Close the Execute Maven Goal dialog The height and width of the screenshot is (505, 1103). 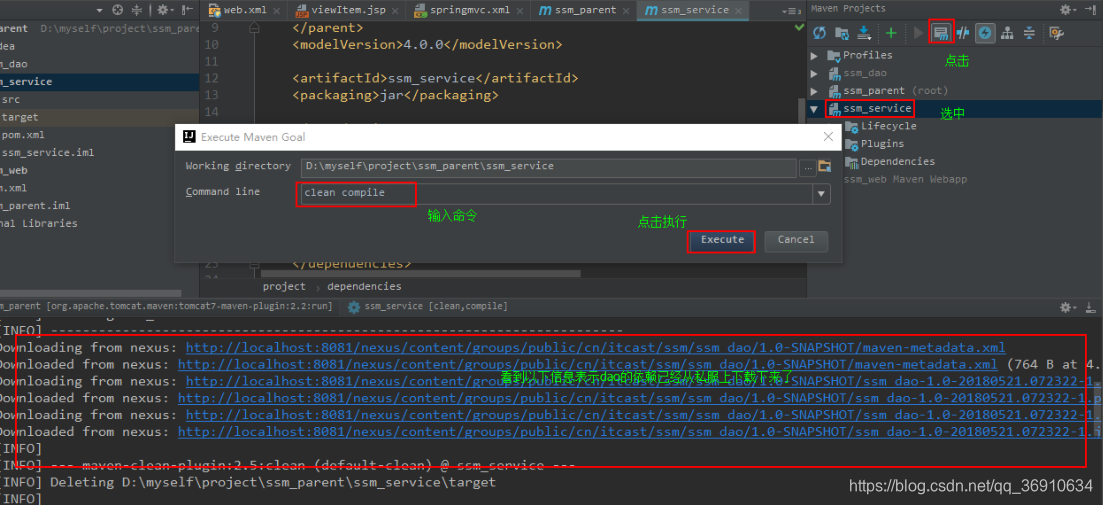point(827,136)
